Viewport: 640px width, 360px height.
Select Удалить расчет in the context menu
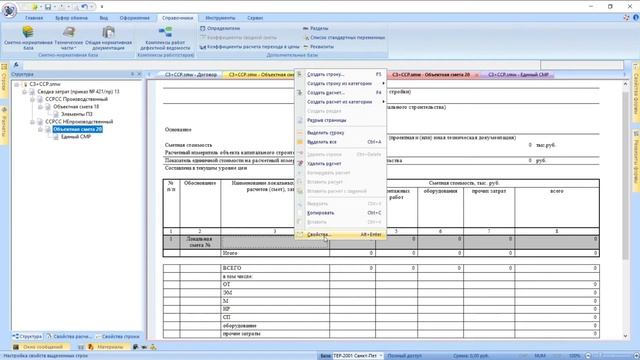340,164
